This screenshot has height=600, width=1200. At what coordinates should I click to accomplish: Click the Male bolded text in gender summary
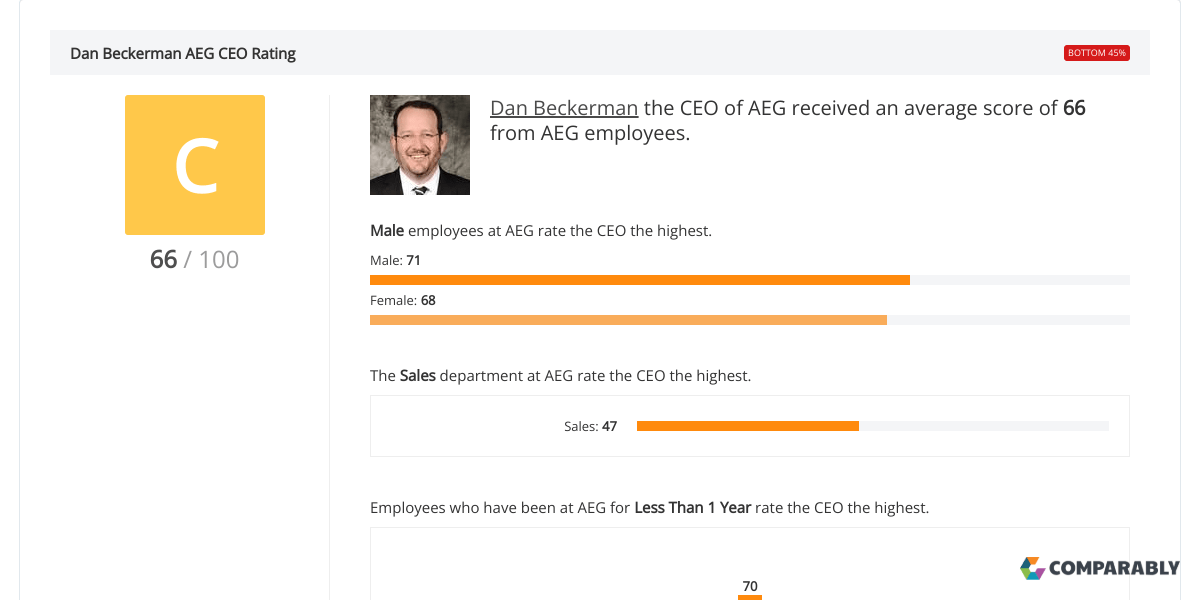(x=386, y=230)
